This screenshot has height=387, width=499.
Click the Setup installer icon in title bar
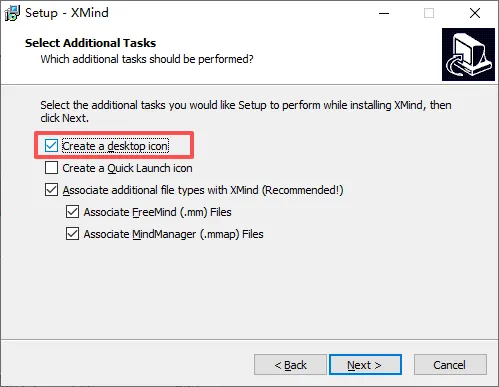12,13
